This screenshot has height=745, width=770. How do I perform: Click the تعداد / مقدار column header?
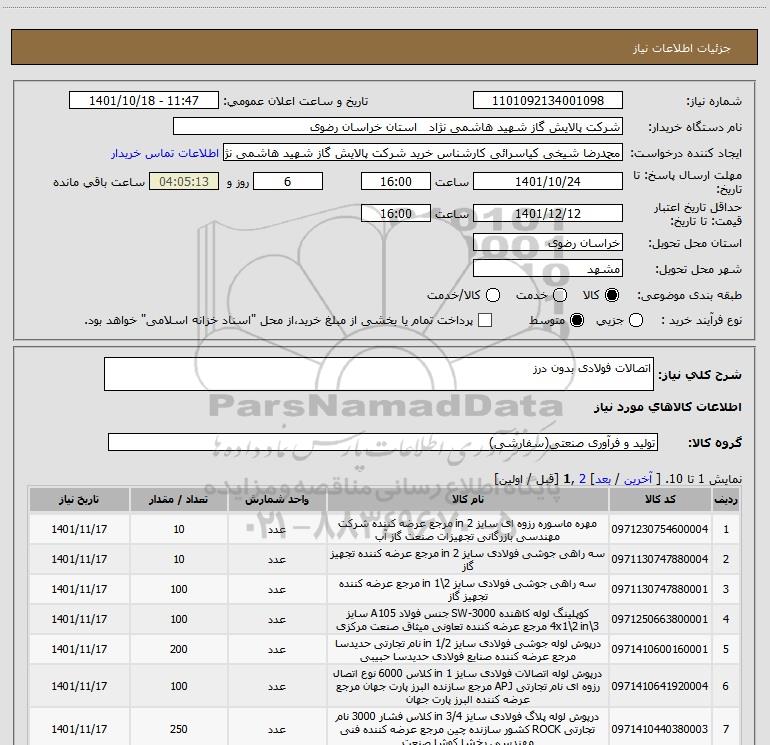pos(179,499)
